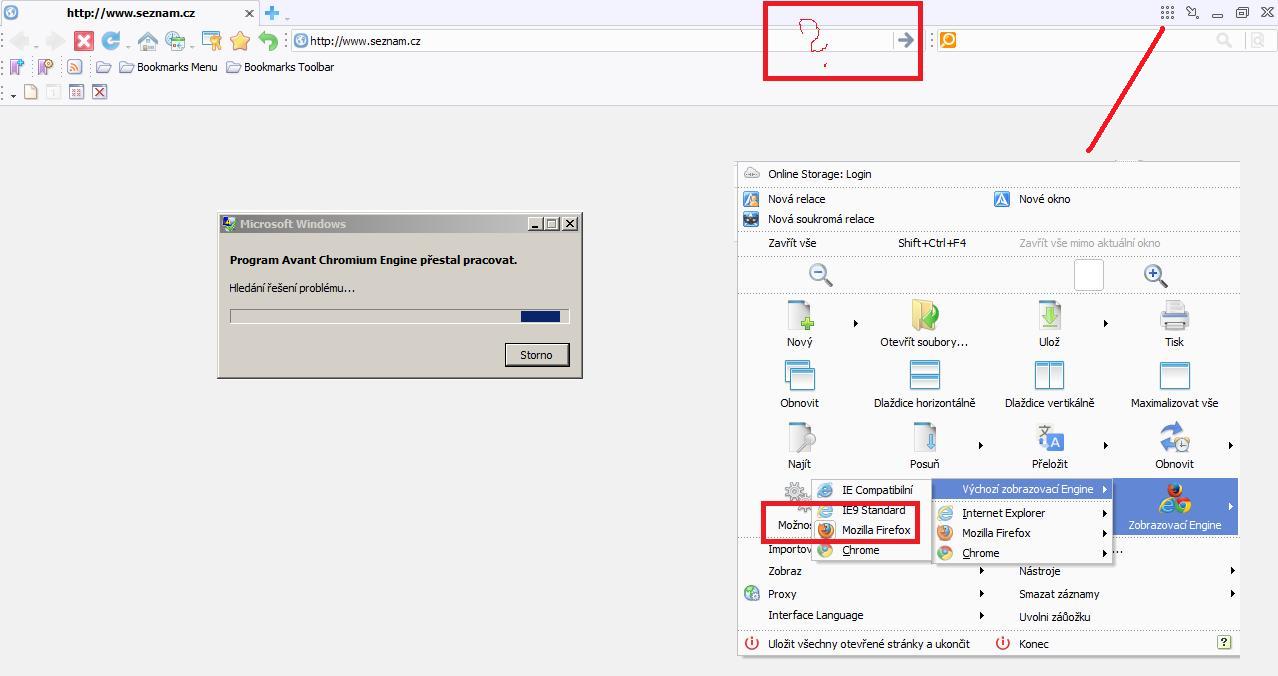Image resolution: width=1278 pixels, height=676 pixels.
Task: Click the Zobrazovací Engine icon
Action: pos(1175,498)
